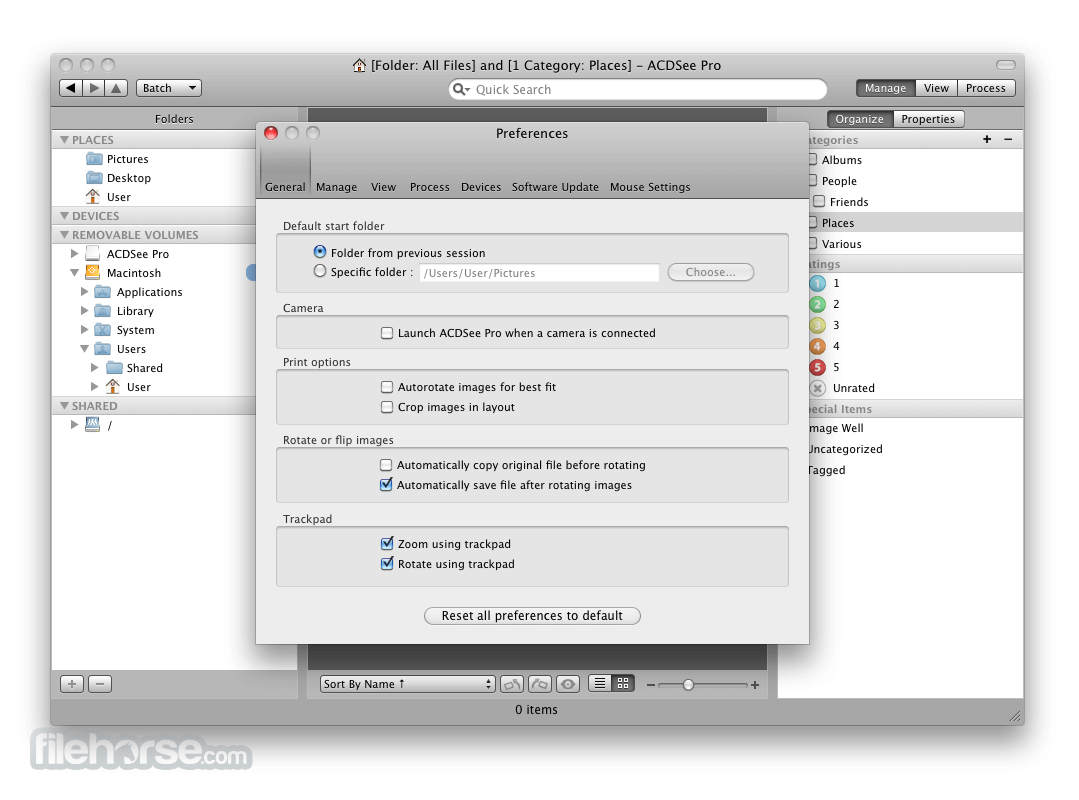Select the Uncategorized special item
This screenshot has height=800, width=1079.
pyautogui.click(x=845, y=449)
